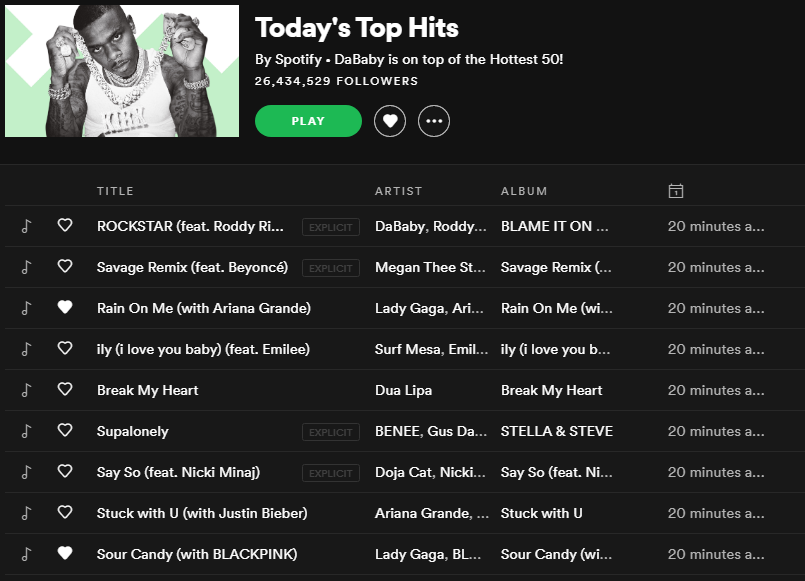
Task: Play ROCKSTAR using its note icon
Action: (26, 226)
